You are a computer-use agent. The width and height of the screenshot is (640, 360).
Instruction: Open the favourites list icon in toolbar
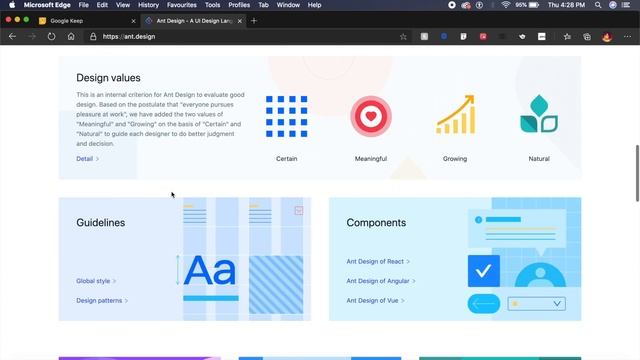pyautogui.click(x=567, y=37)
